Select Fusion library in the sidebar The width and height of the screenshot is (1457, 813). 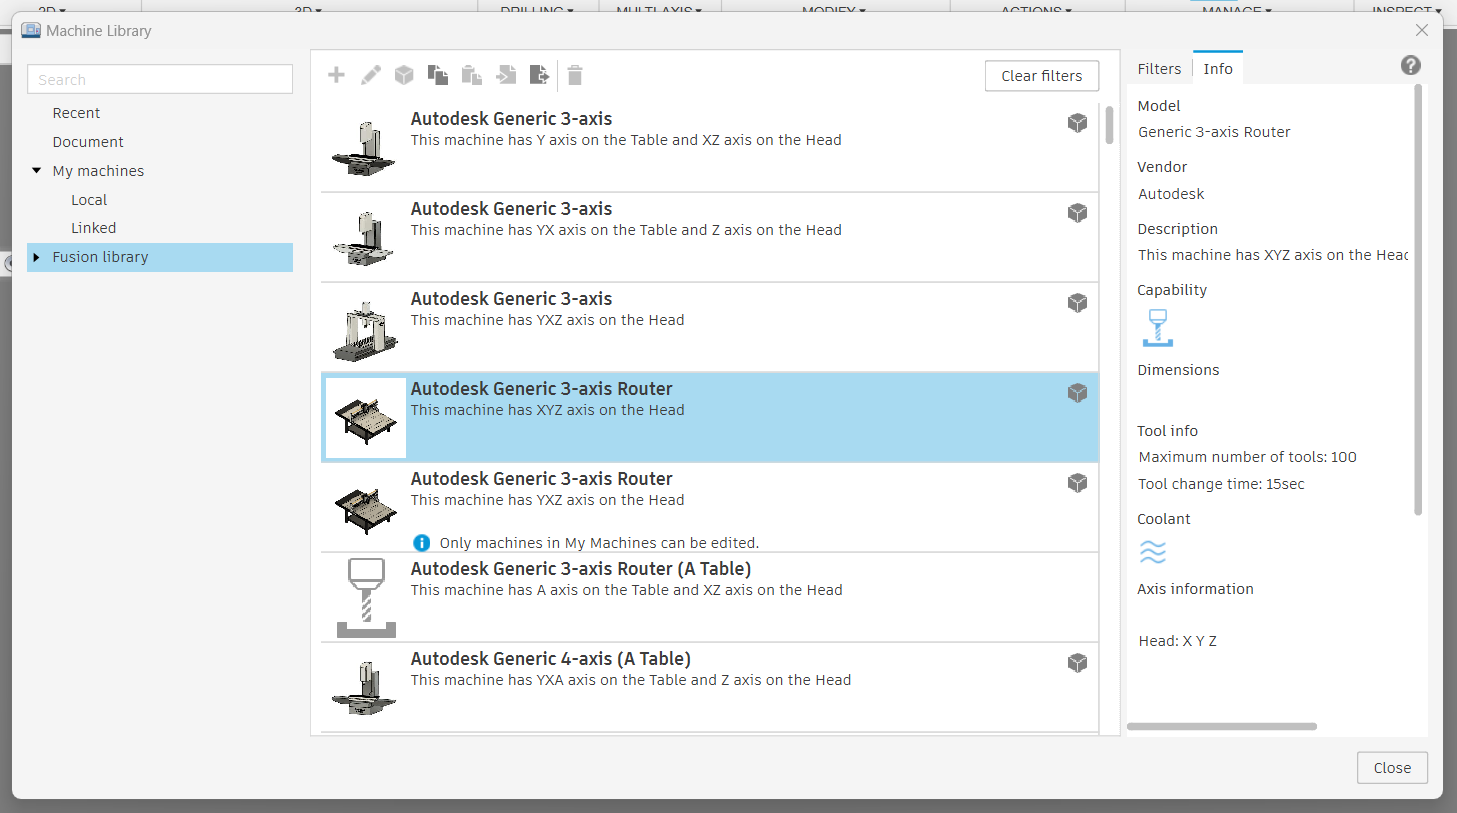coord(160,257)
